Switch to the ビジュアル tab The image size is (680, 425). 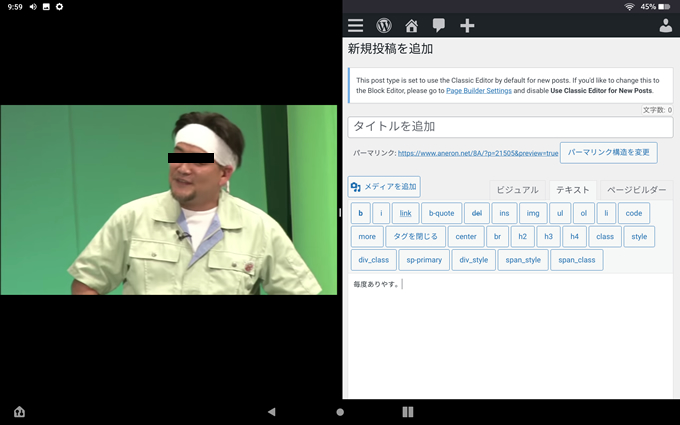click(517, 190)
